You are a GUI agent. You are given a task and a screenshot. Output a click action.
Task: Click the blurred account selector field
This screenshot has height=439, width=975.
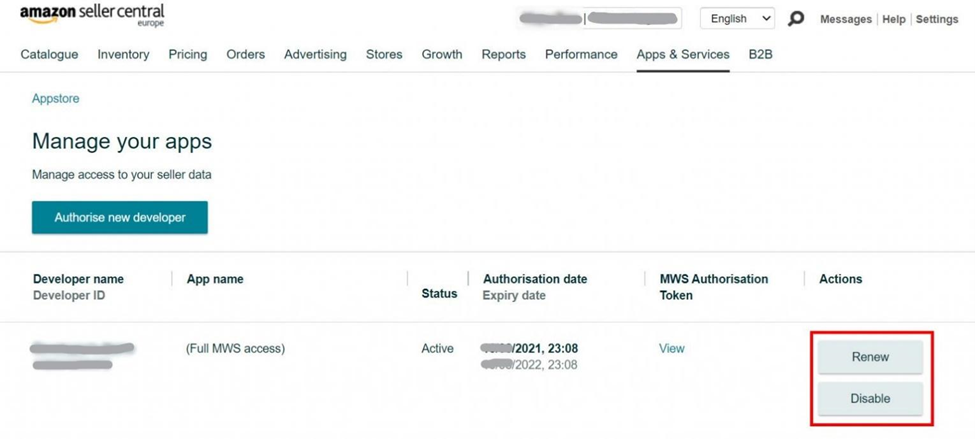pyautogui.click(x=599, y=19)
